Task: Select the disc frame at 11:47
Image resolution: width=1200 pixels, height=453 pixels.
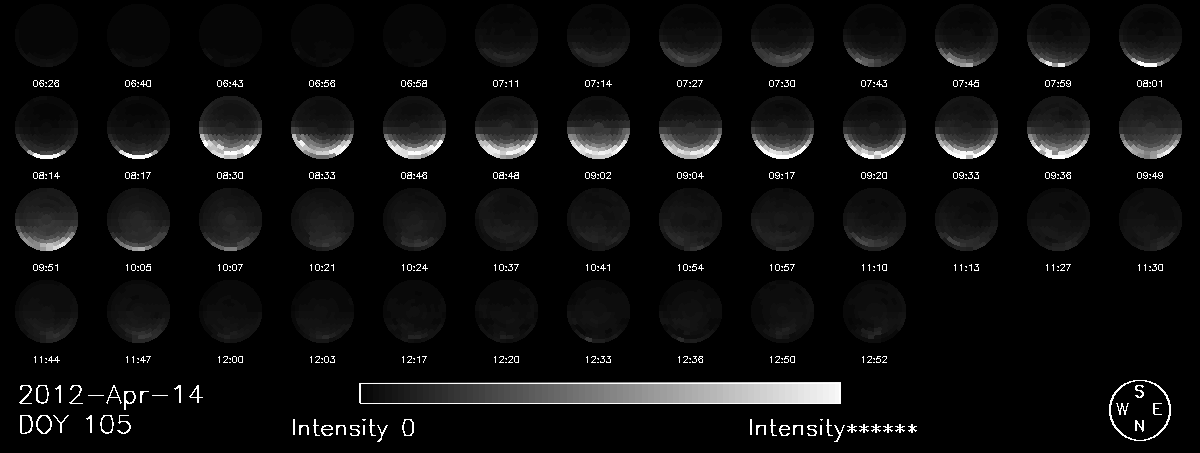Action: point(139,313)
